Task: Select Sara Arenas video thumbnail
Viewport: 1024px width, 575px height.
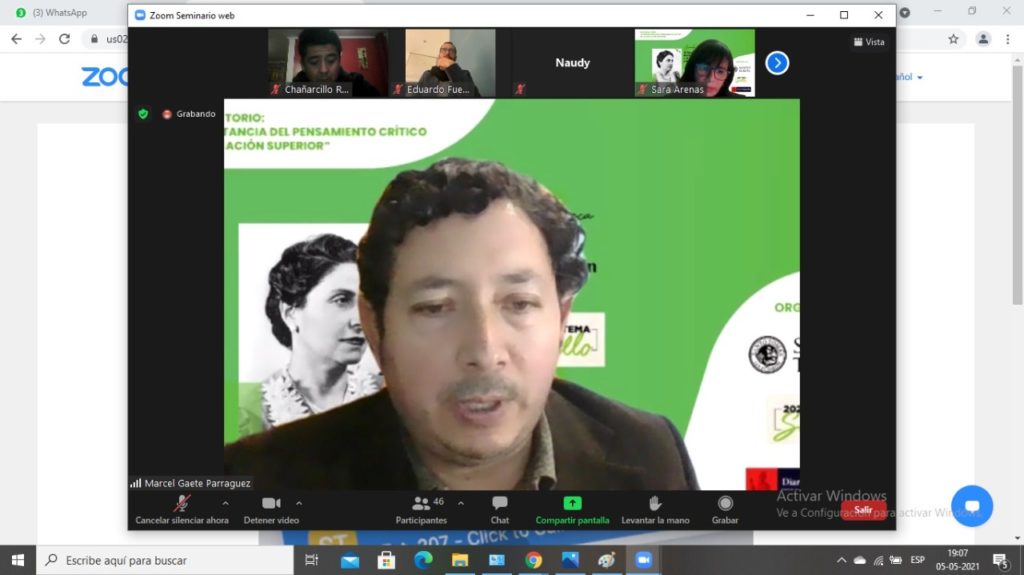Action: 694,62
